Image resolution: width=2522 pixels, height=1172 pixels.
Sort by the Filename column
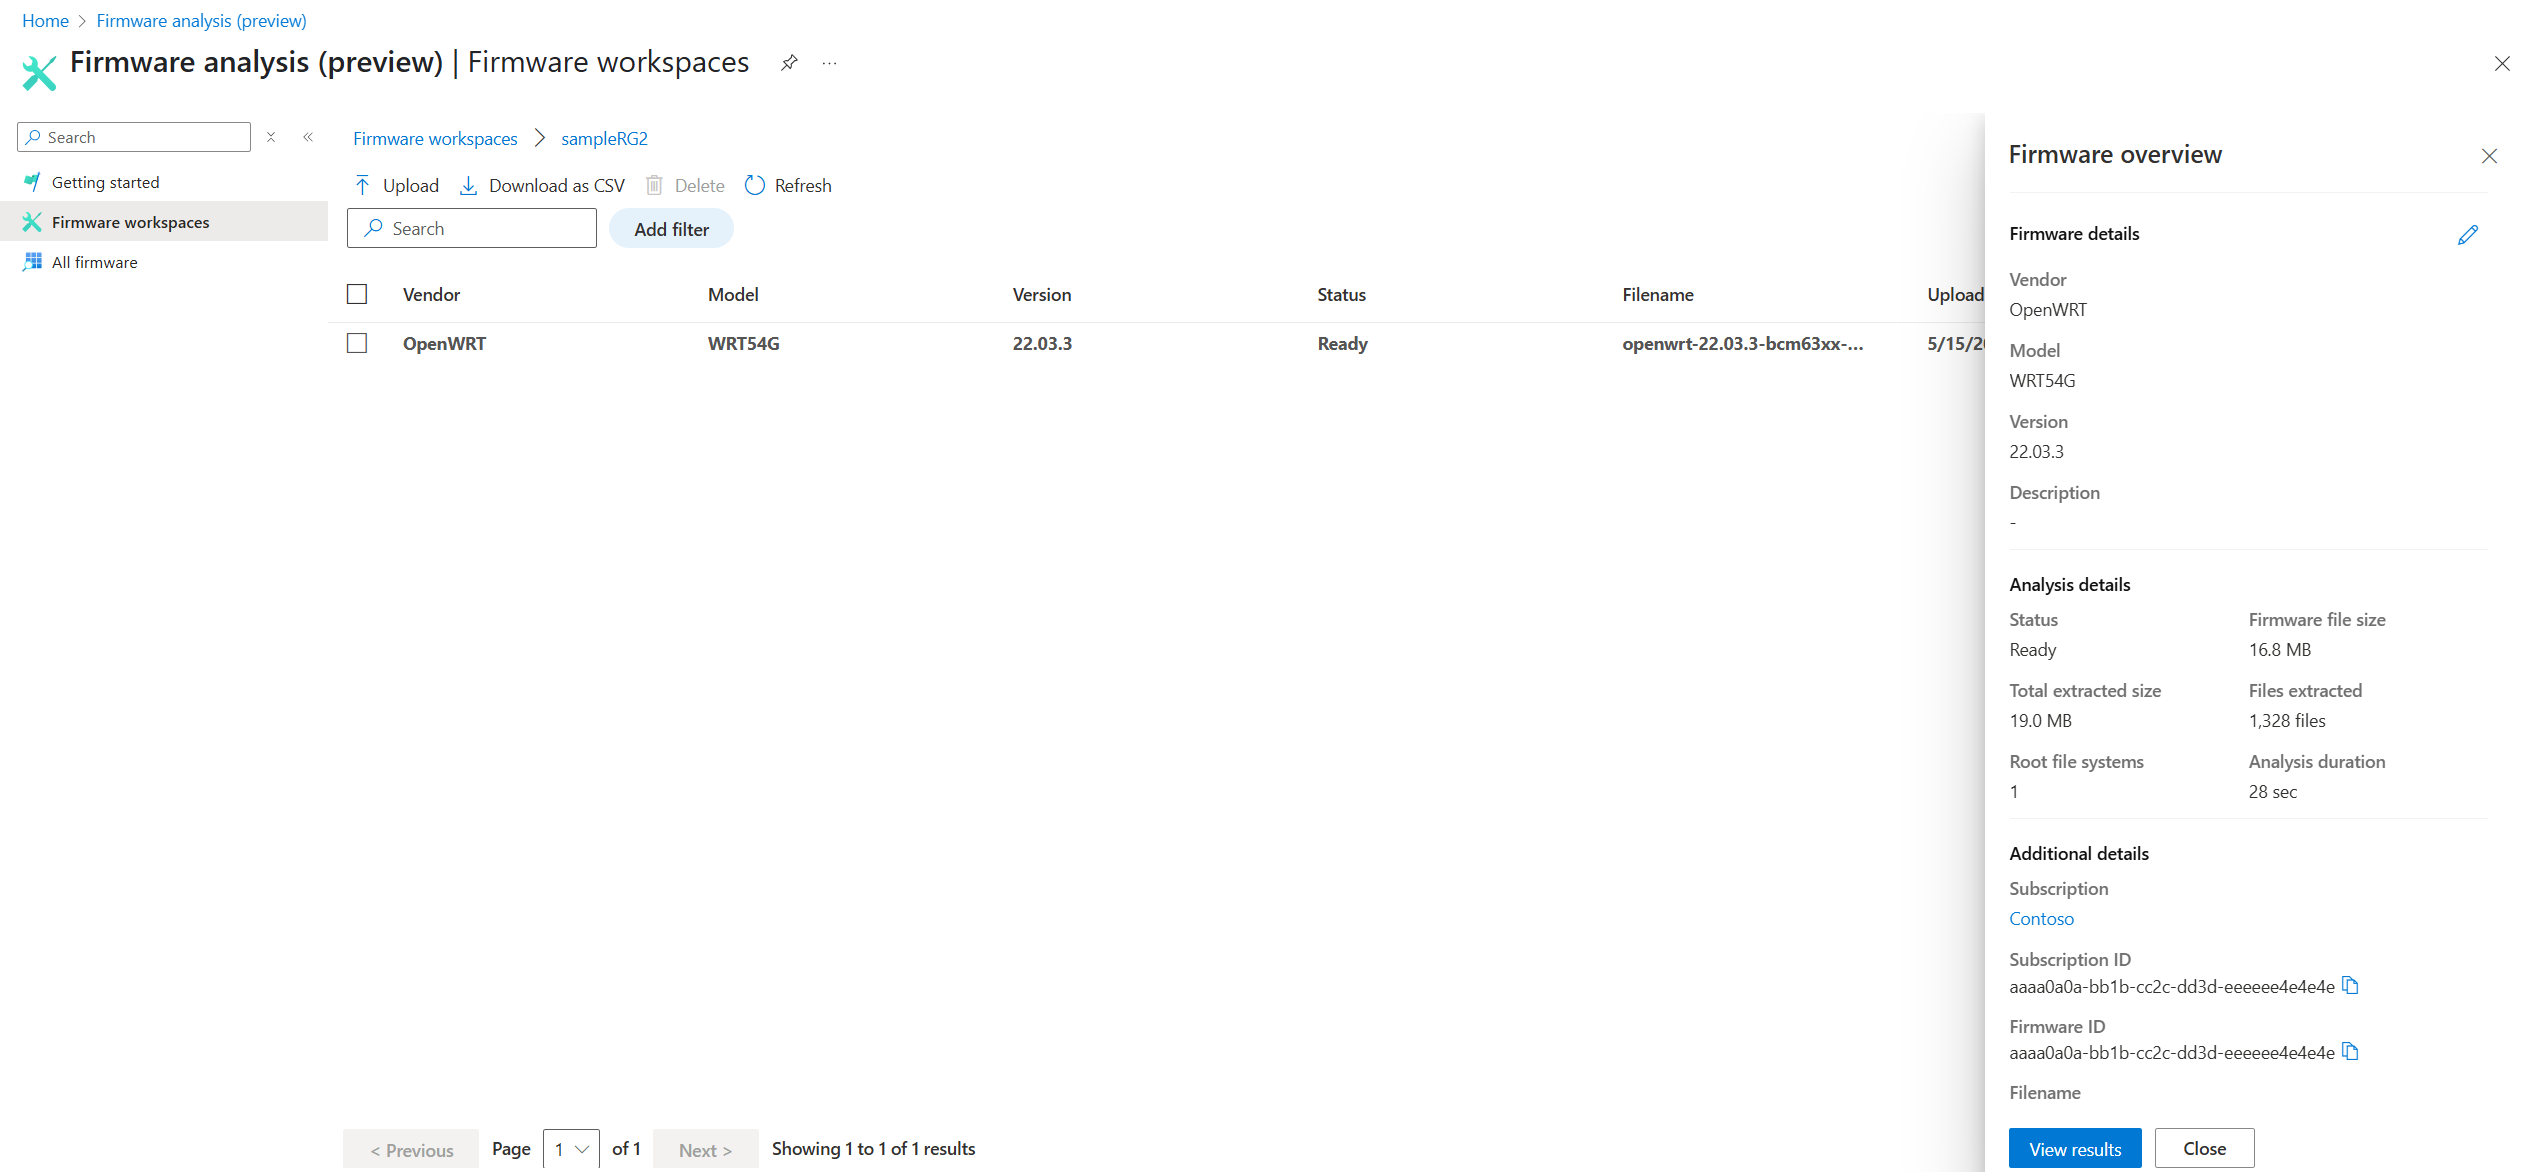point(1658,295)
